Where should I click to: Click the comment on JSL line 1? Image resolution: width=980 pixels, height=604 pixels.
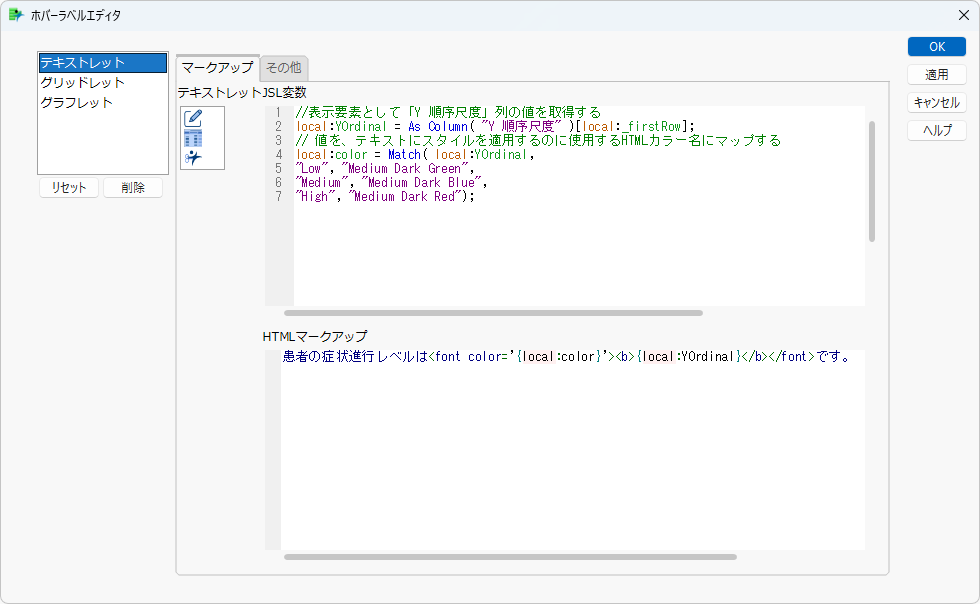coord(448,112)
